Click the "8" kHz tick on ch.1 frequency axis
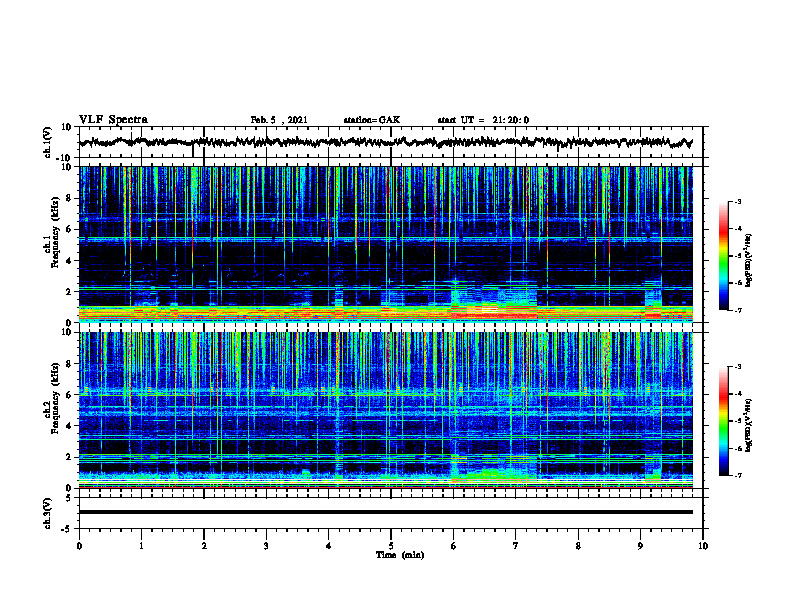This screenshot has width=792, height=612. click(70, 198)
